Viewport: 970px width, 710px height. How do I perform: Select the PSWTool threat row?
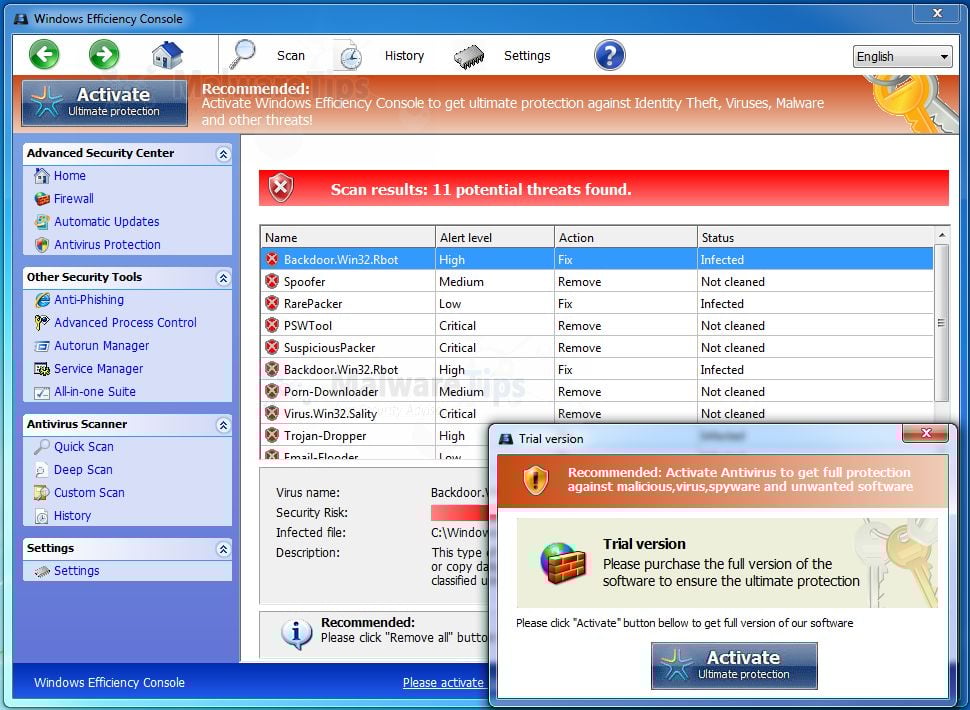pos(597,325)
